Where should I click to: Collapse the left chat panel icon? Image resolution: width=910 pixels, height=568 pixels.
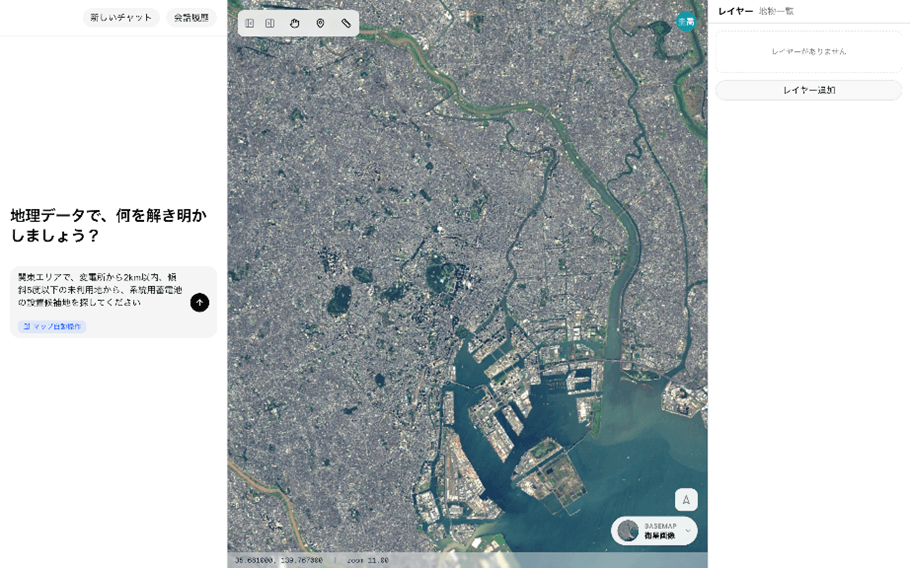[x=250, y=23]
